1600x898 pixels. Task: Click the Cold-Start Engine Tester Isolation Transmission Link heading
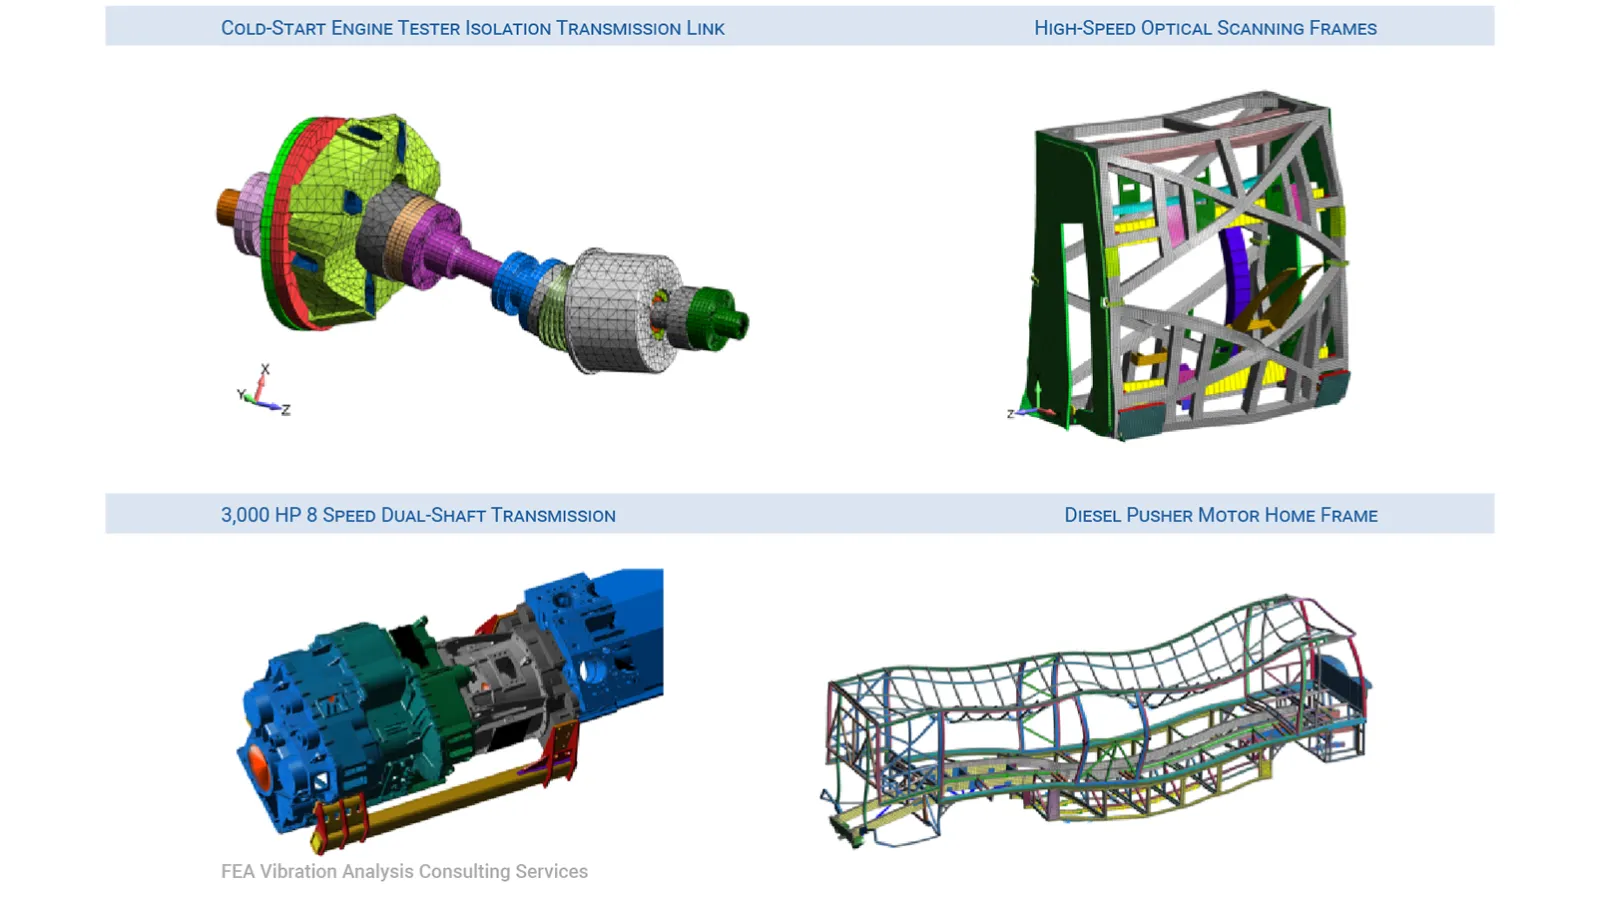tap(472, 28)
